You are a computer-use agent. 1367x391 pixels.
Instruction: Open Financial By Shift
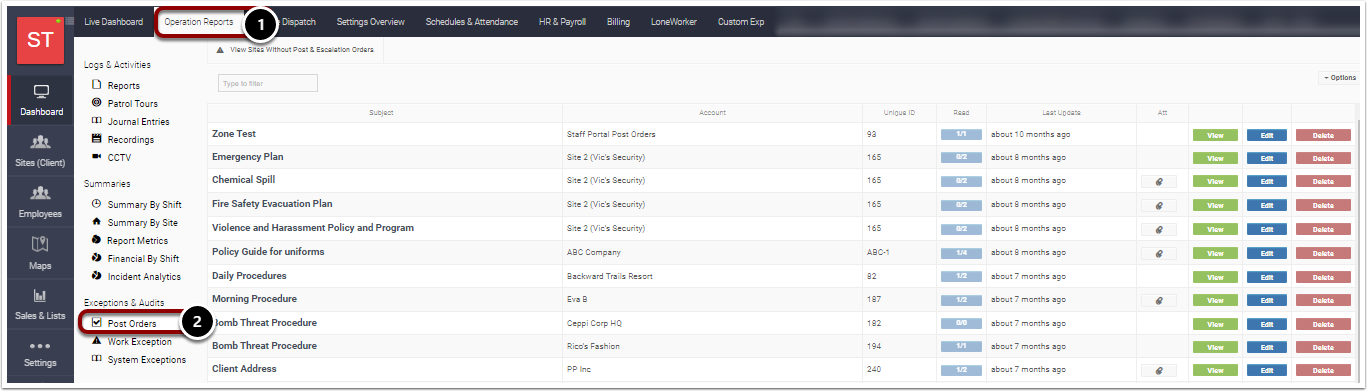point(135,259)
